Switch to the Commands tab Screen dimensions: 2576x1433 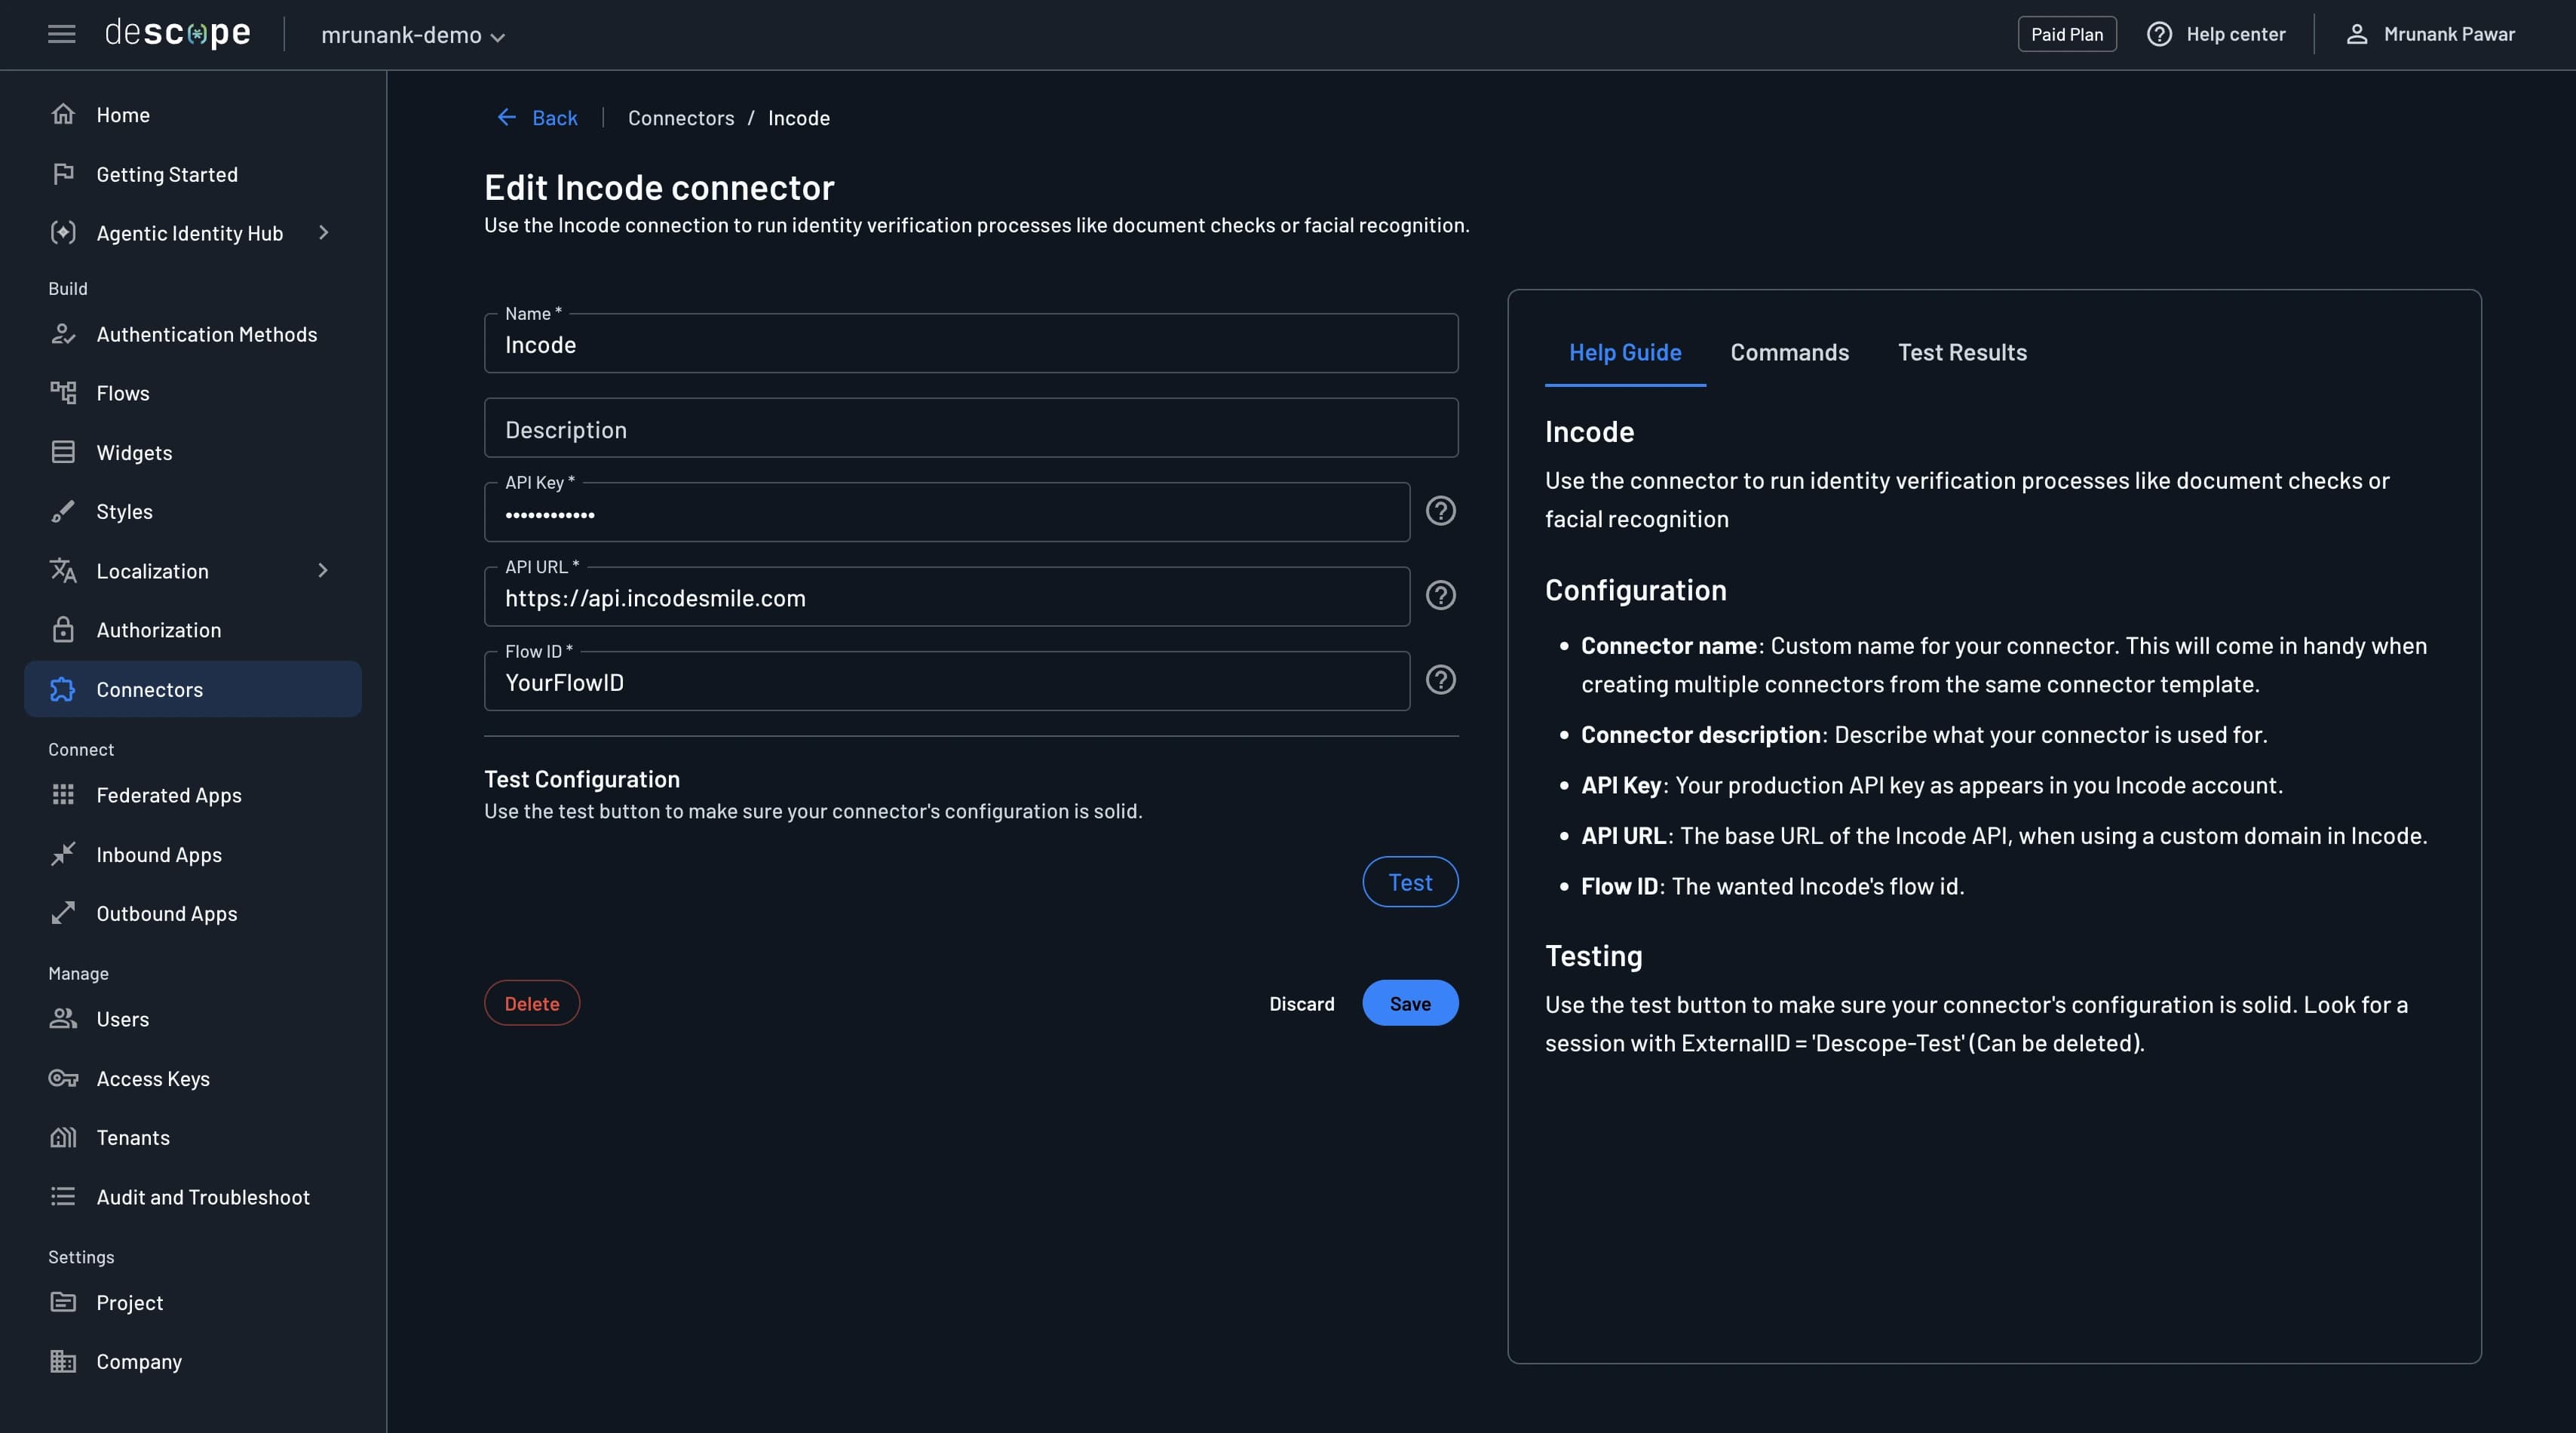click(1789, 352)
